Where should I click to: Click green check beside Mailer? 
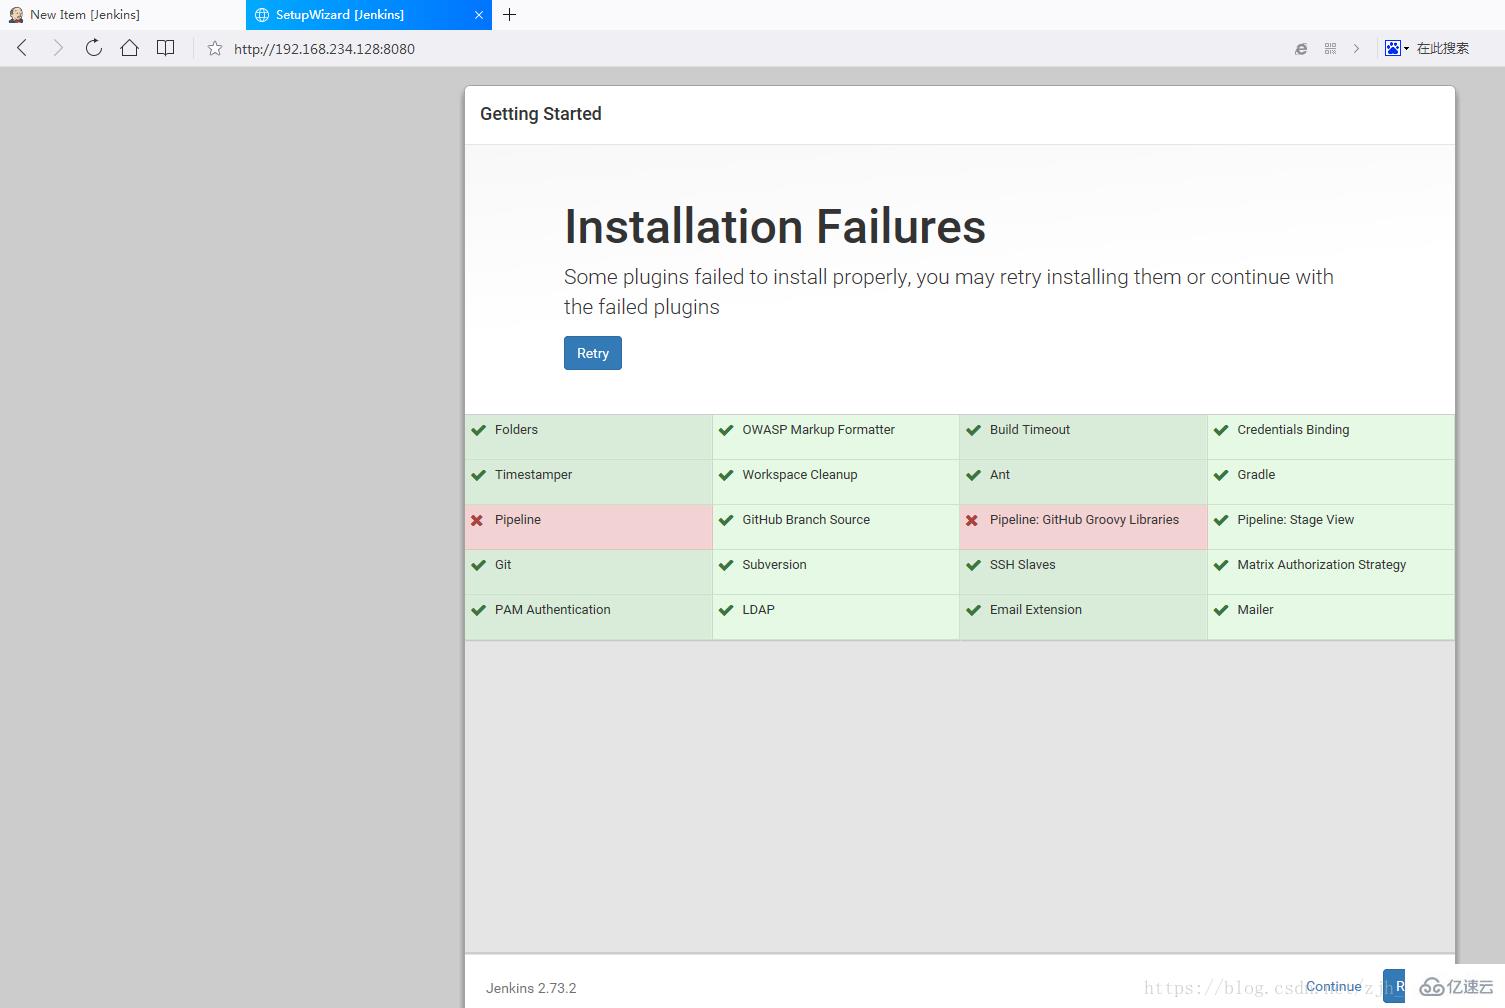(1221, 610)
